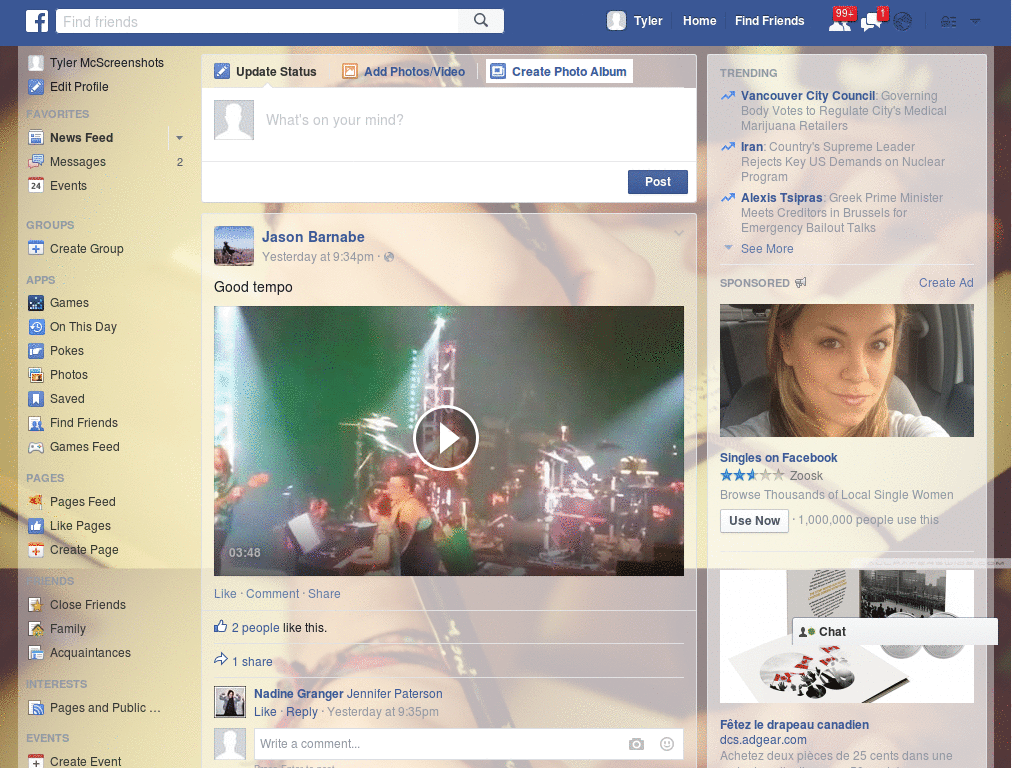Click the Post button
The image size is (1024, 768).
[658, 182]
